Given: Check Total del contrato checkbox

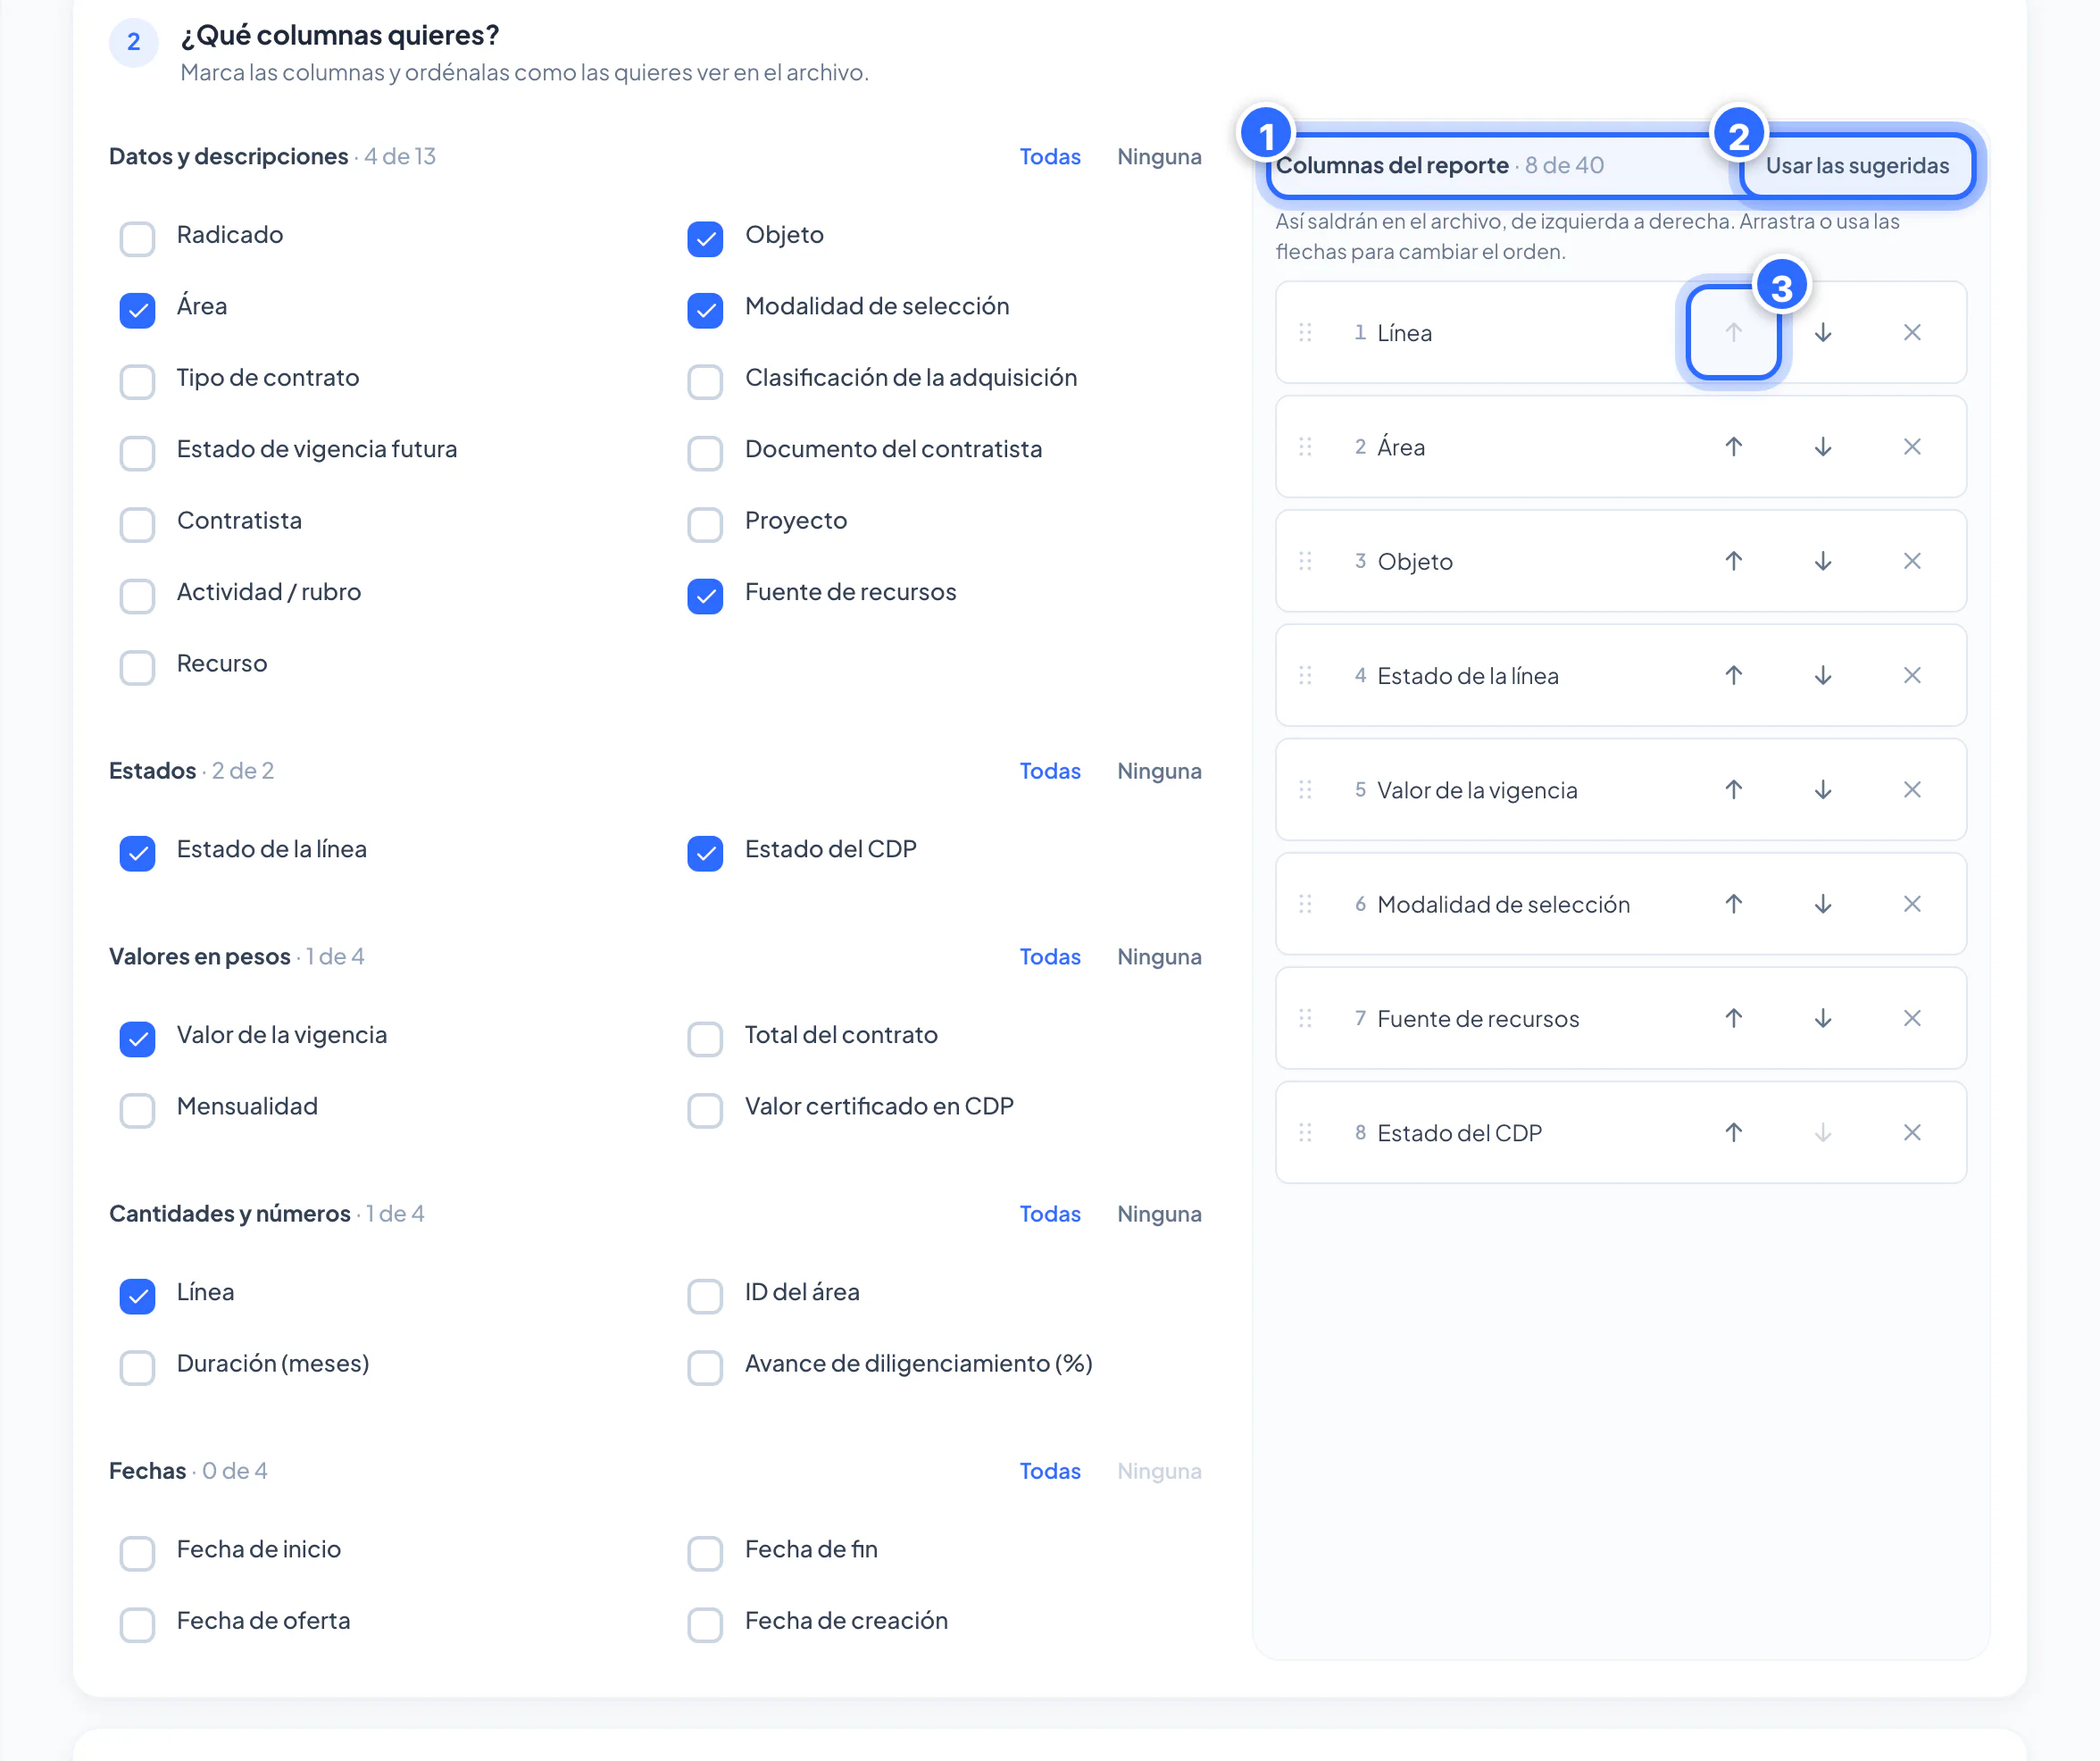Looking at the screenshot, I should pos(705,1039).
